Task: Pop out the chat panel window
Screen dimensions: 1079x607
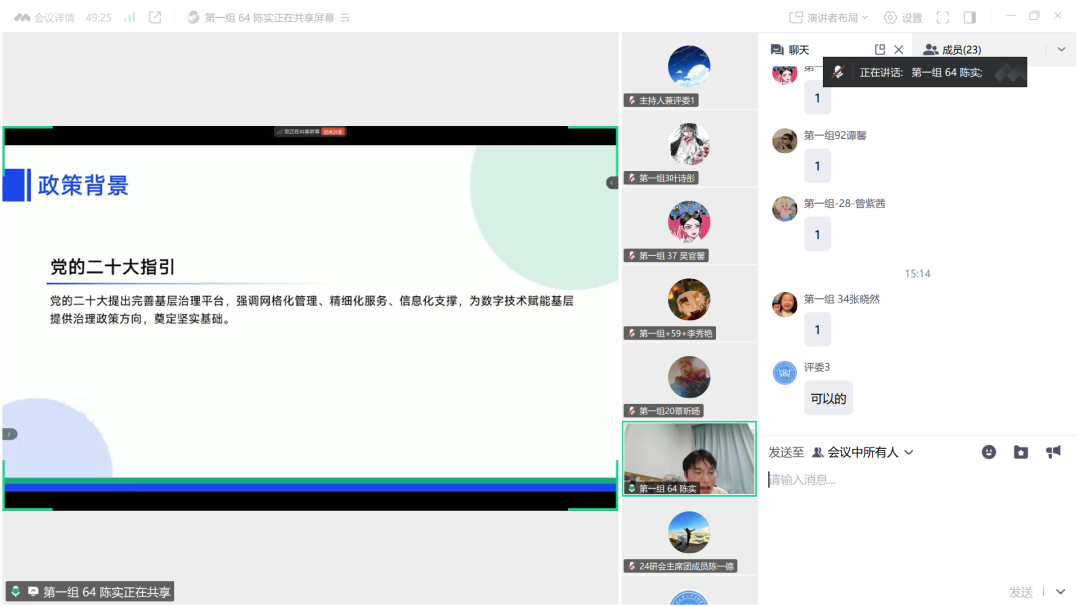Action: pyautogui.click(x=880, y=49)
